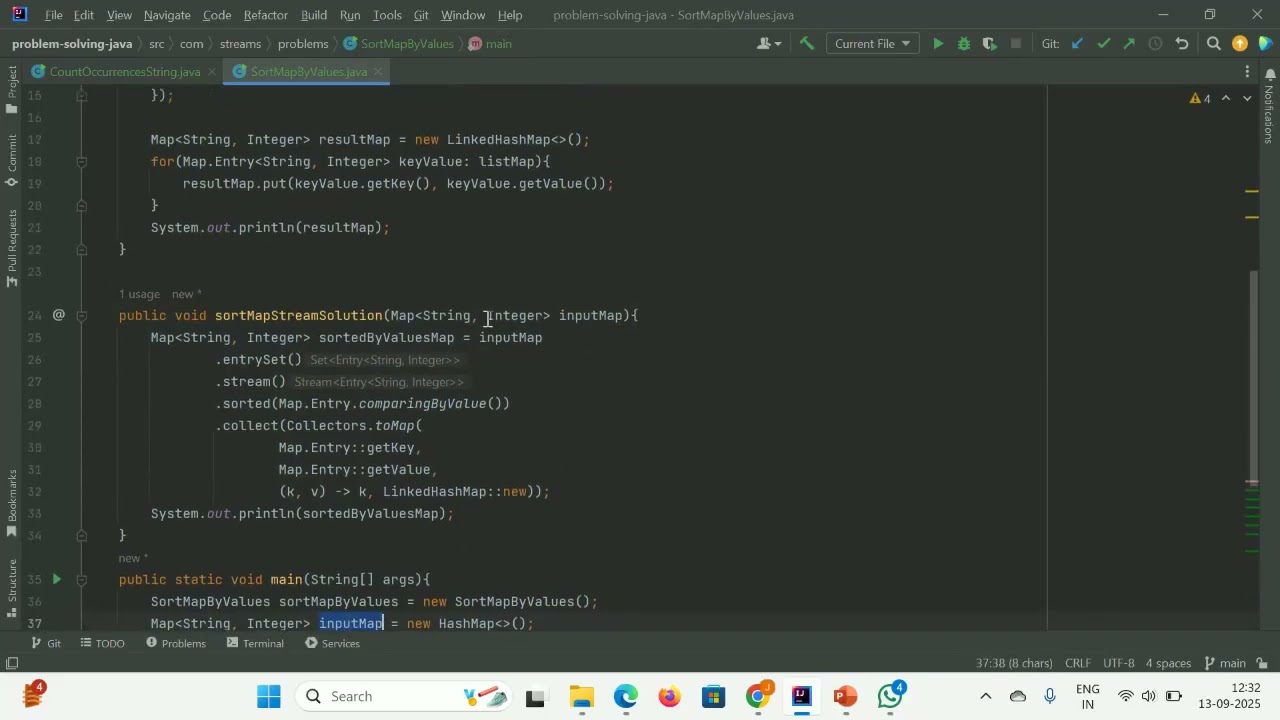The image size is (1280, 720).
Task: Start debugging with the bug icon
Action: click(x=964, y=44)
